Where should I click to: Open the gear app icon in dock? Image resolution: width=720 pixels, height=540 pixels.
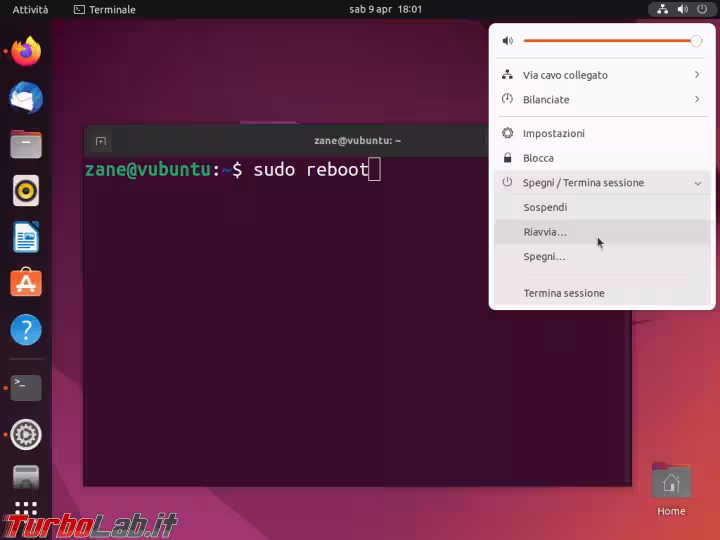(x=26, y=434)
